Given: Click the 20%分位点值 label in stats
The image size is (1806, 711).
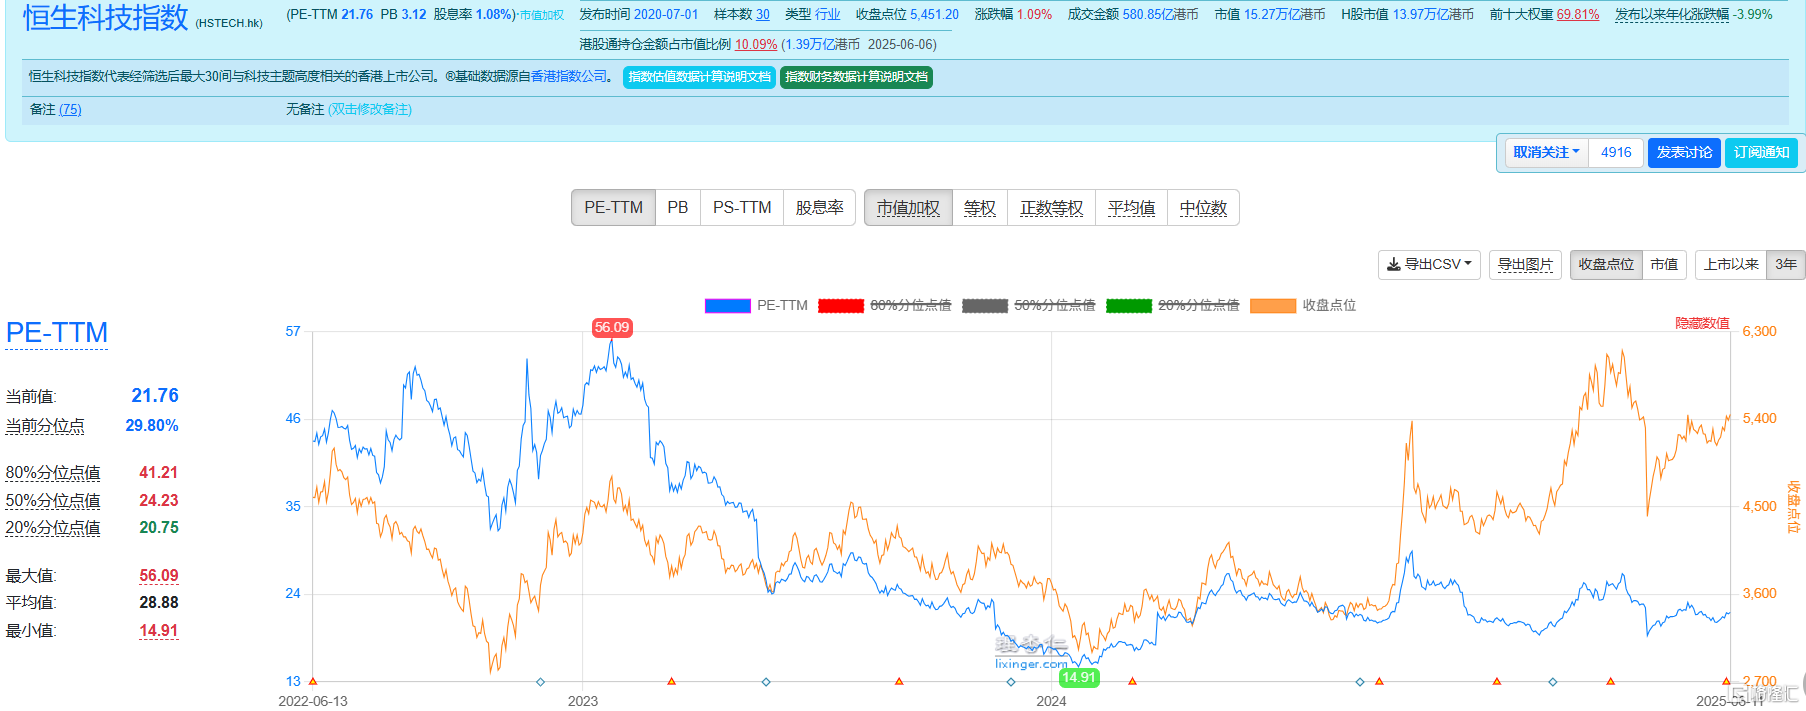Looking at the screenshot, I should 53,528.
